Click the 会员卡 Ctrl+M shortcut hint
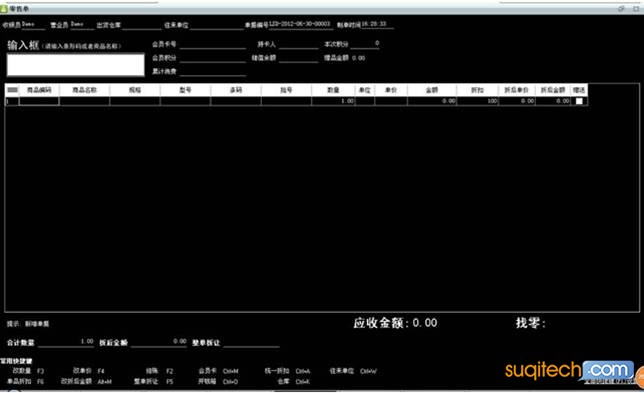This screenshot has height=393, width=644. click(x=218, y=371)
